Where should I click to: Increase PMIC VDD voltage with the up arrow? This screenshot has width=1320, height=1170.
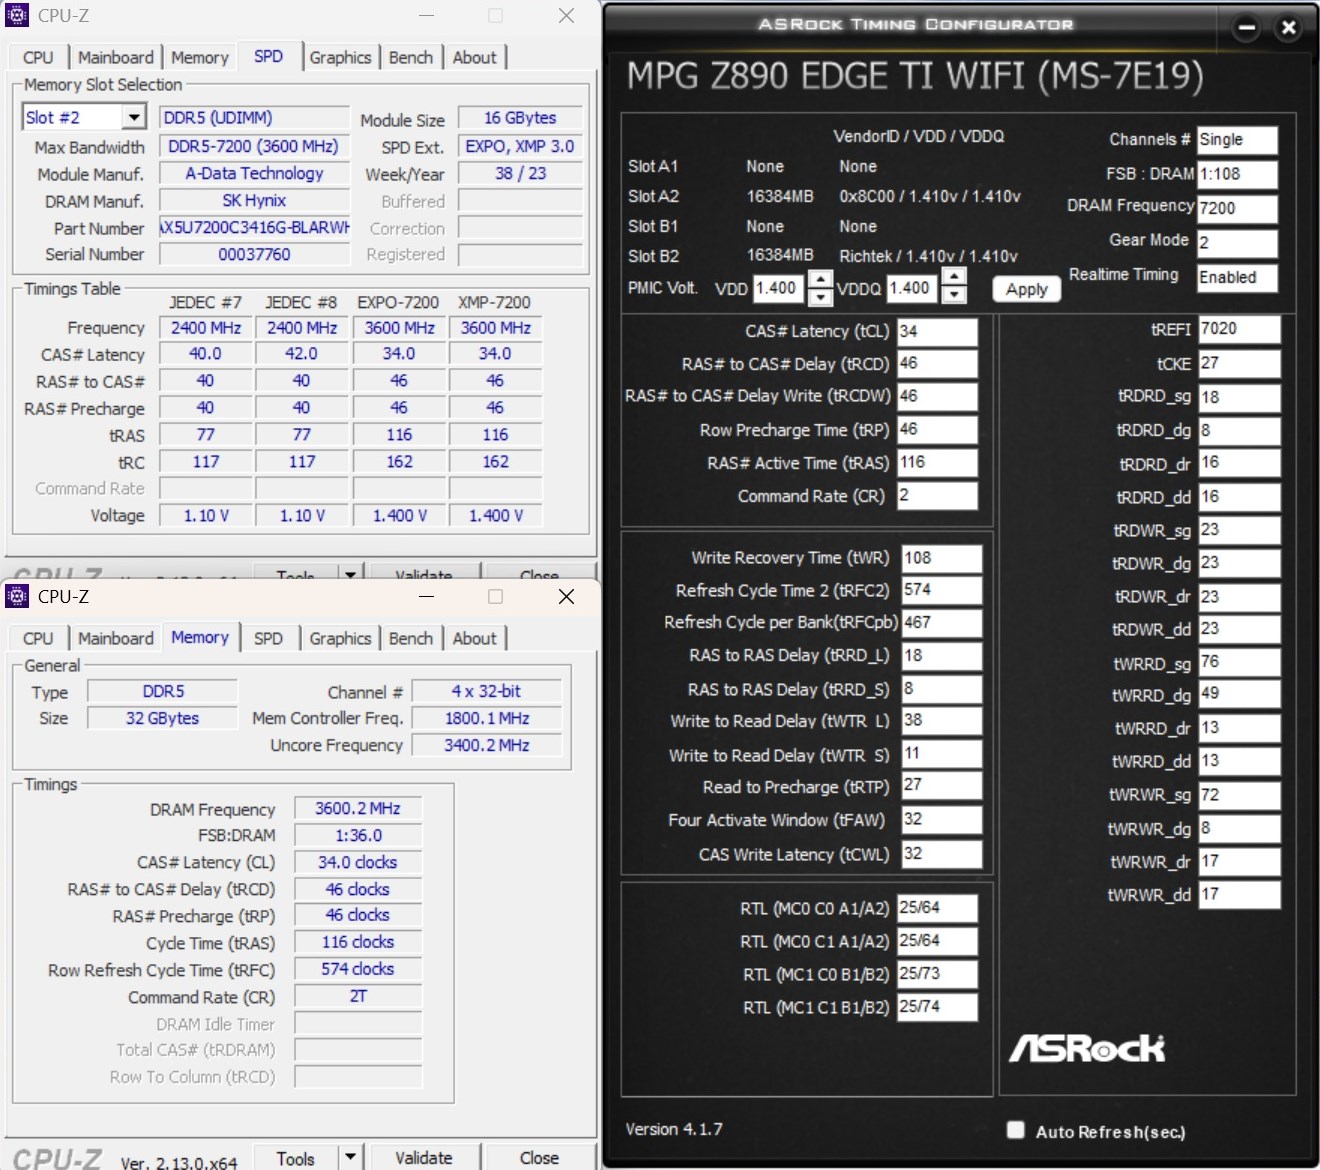click(820, 279)
